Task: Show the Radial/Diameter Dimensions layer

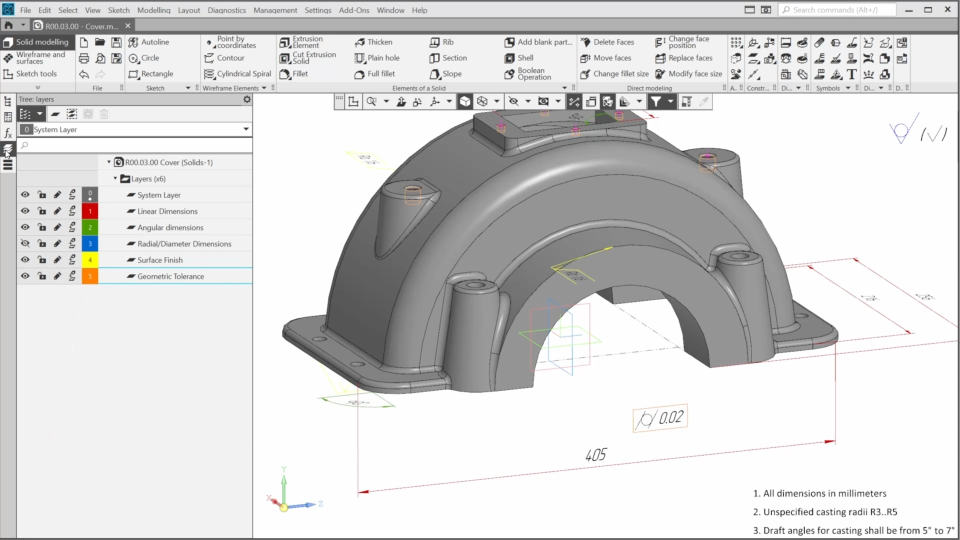Action: pos(25,243)
